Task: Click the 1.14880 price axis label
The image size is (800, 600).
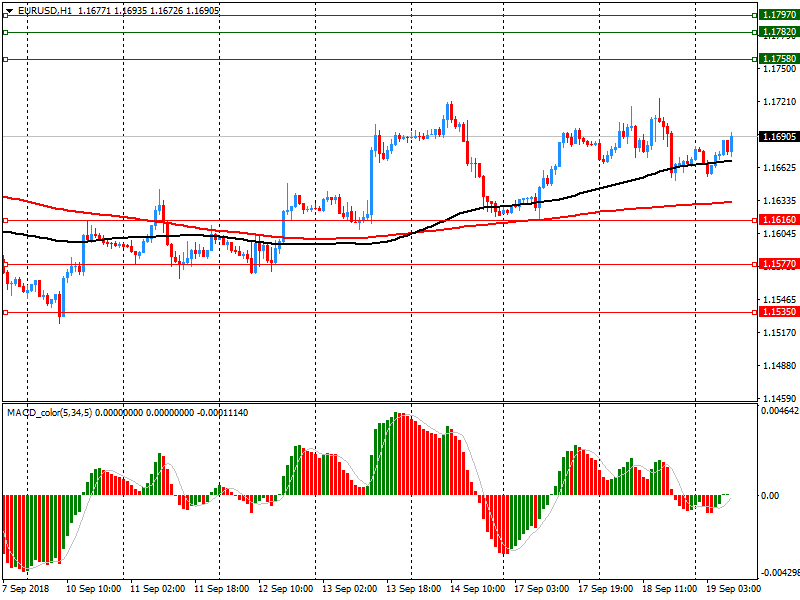Action: click(778, 366)
